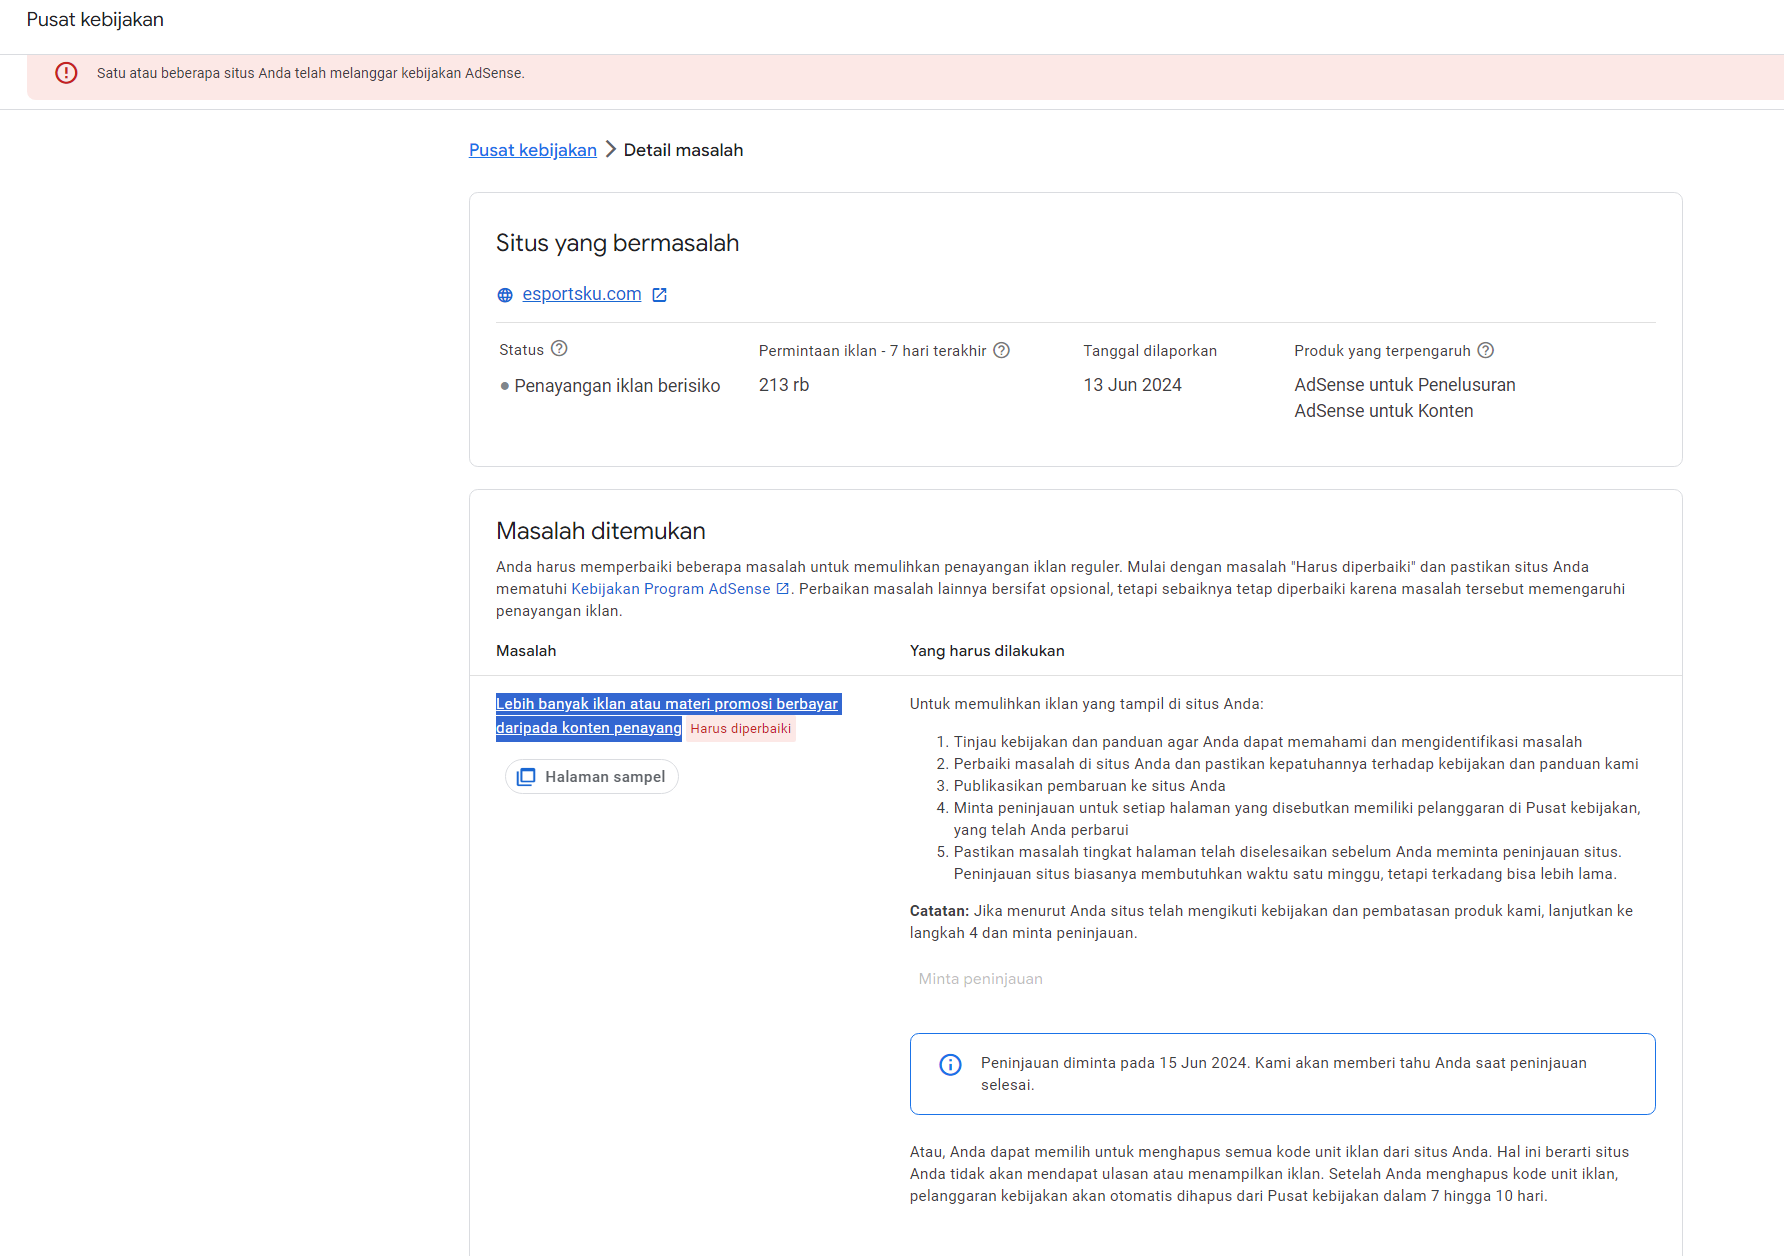This screenshot has height=1256, width=1784.
Task: Click 'AdSense untuk Penelusuran' product text
Action: point(1405,385)
